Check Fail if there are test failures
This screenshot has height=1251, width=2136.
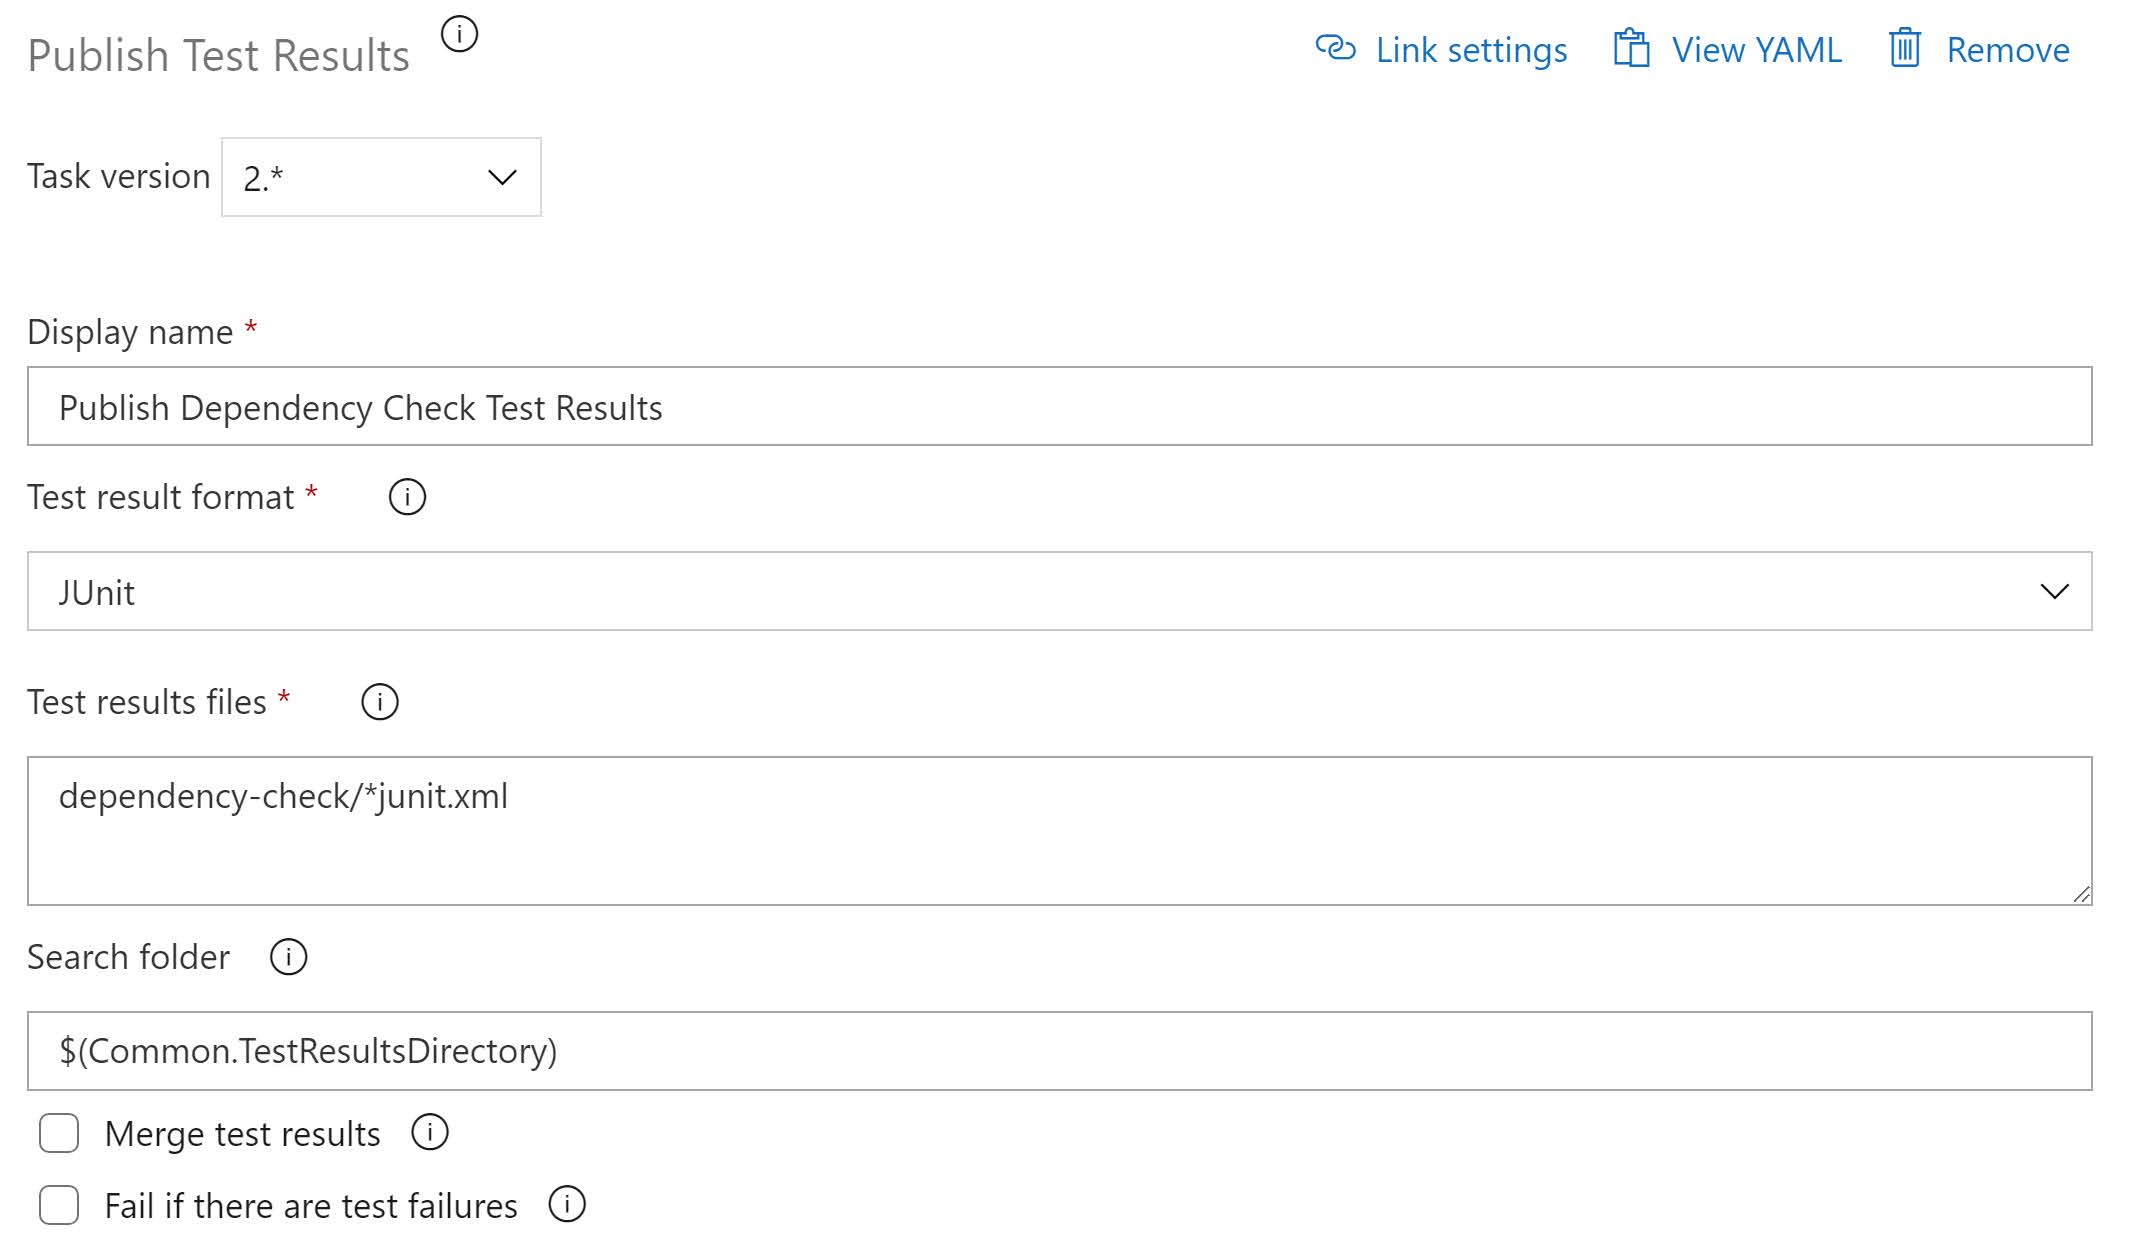pyautogui.click(x=59, y=1205)
